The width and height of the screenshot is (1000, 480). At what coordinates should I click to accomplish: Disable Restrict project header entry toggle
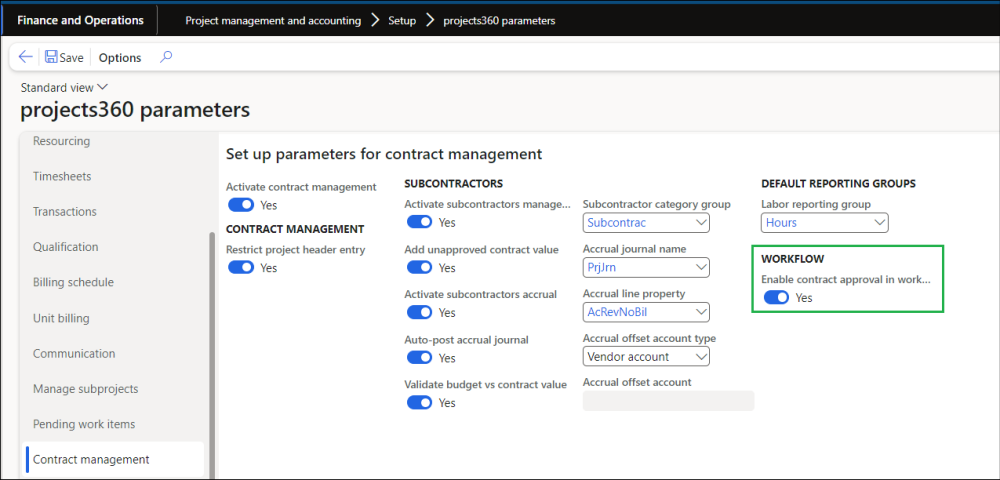[241, 267]
